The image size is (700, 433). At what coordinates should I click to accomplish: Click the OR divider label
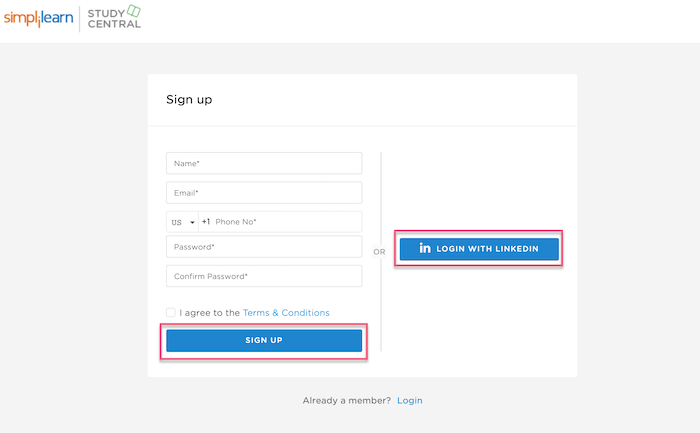click(379, 252)
